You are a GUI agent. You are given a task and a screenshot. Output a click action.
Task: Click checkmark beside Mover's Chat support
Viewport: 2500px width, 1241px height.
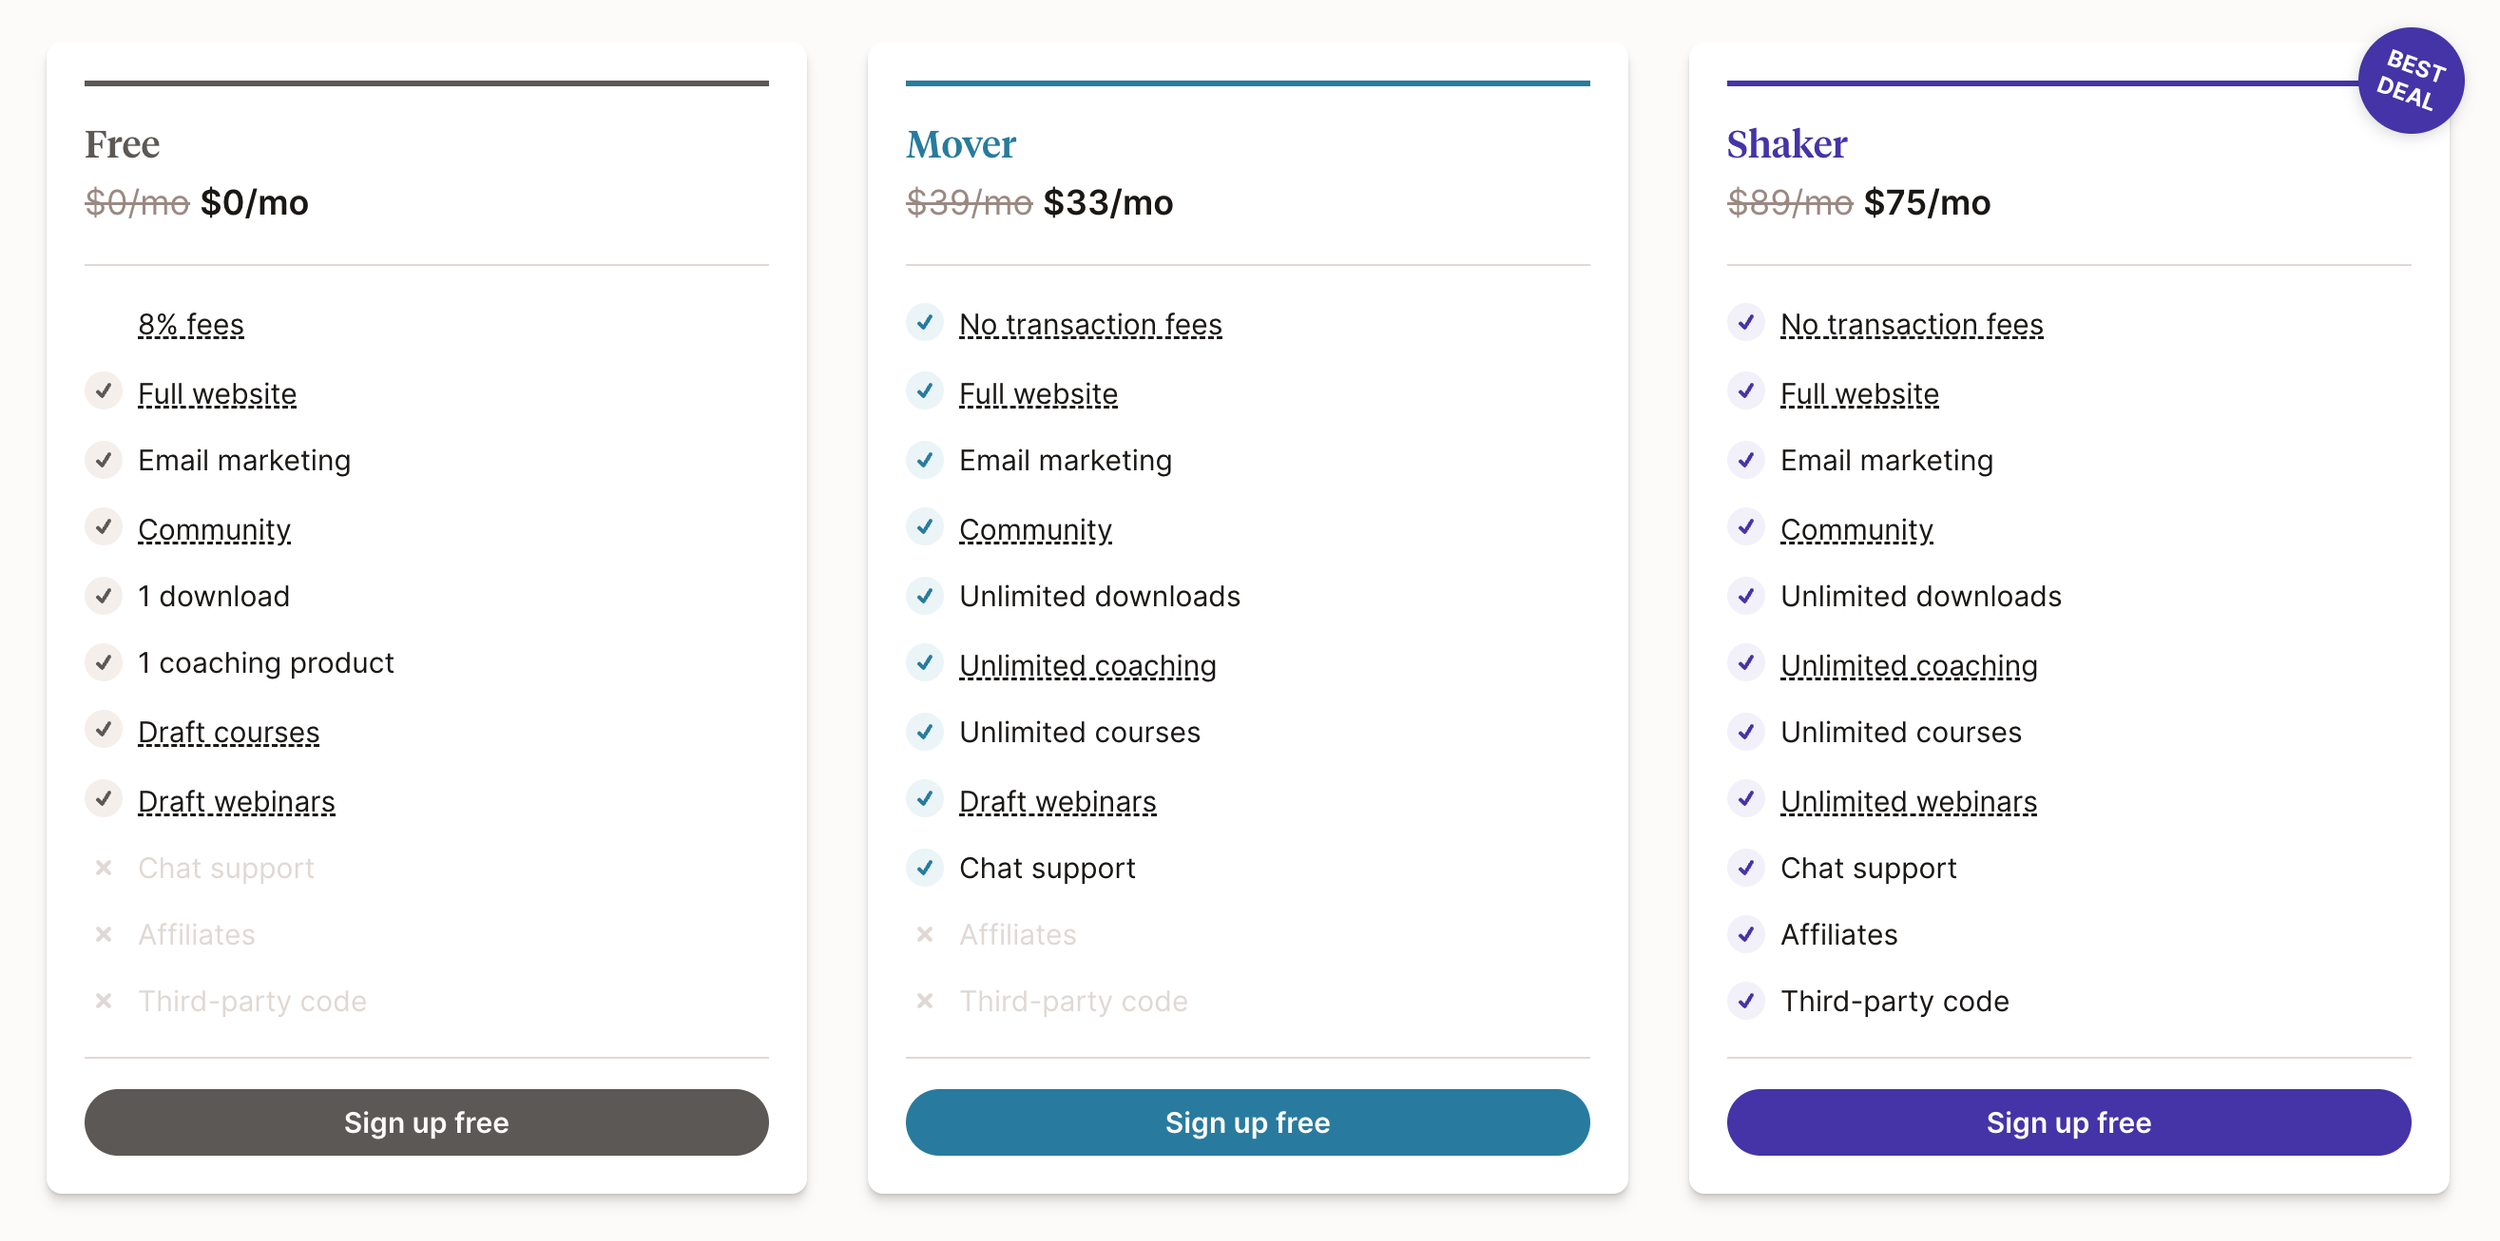925,867
